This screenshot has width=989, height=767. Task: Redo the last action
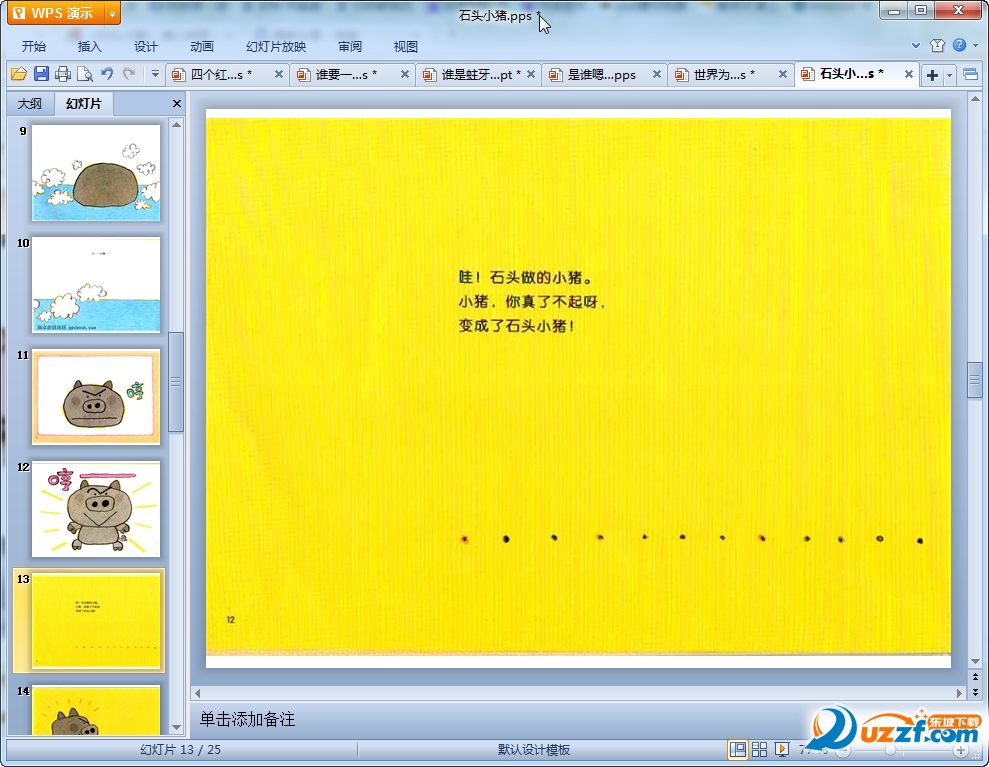129,74
